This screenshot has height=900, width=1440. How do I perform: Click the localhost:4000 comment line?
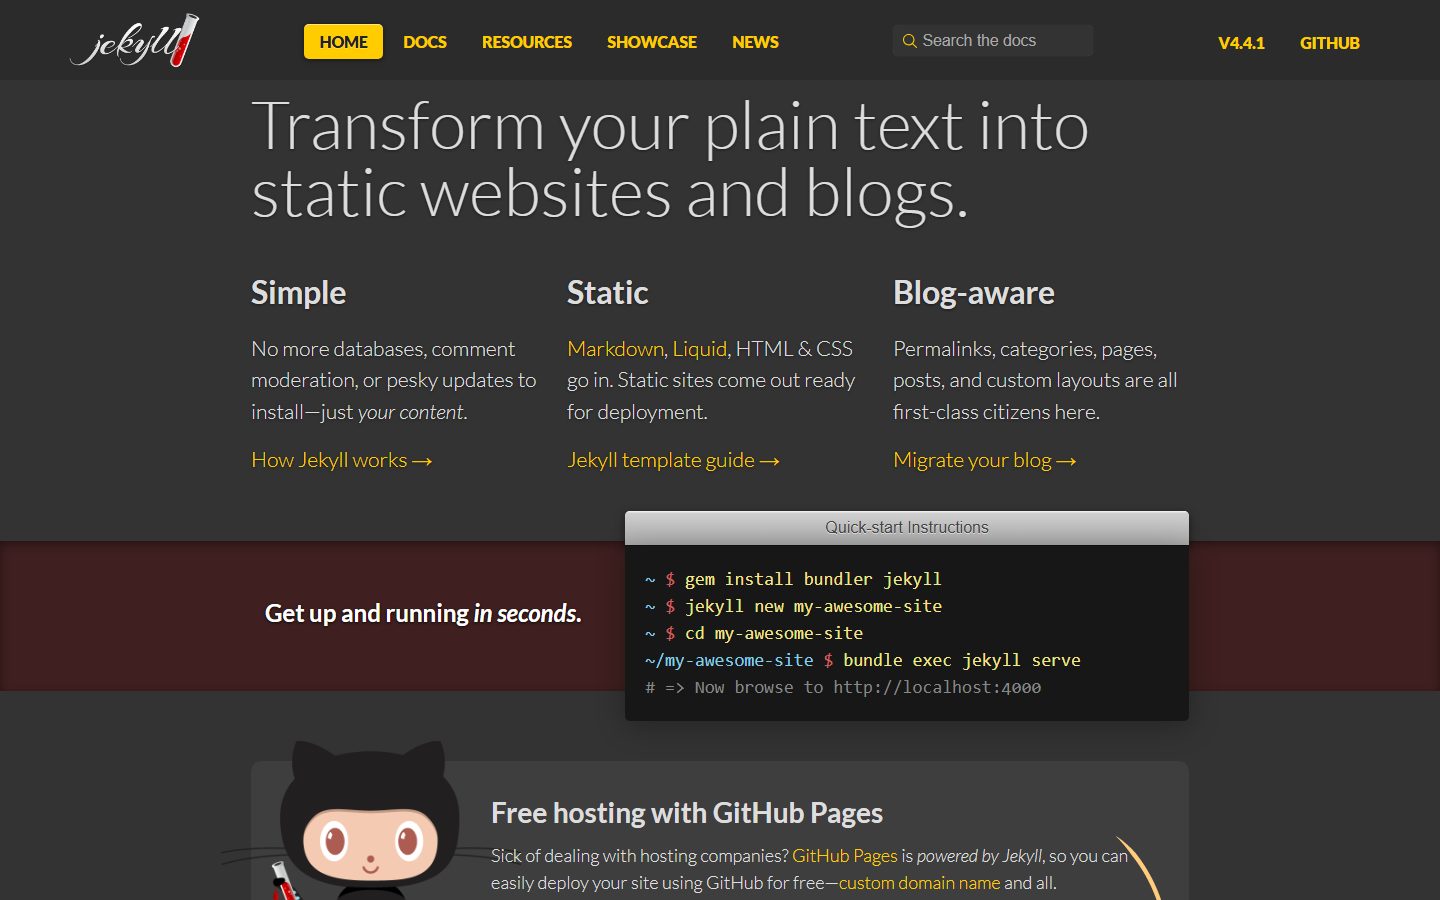click(x=843, y=687)
